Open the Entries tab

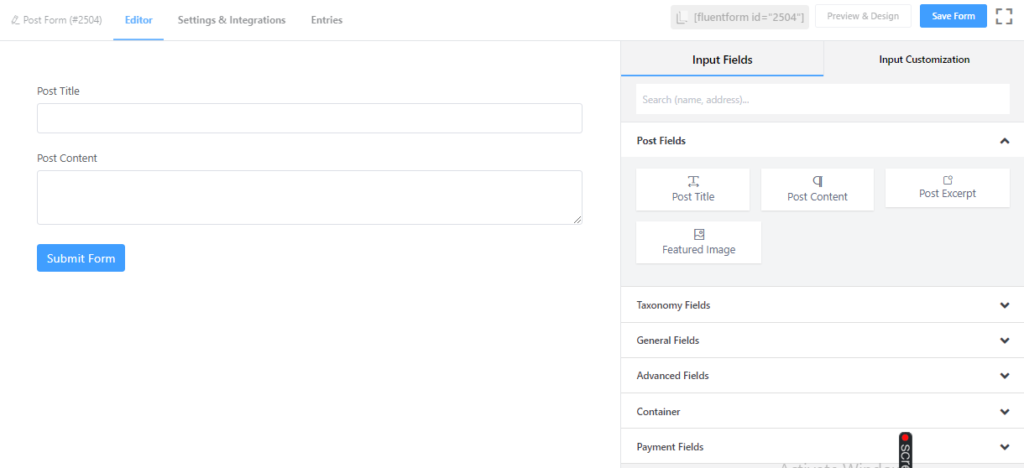pos(327,20)
